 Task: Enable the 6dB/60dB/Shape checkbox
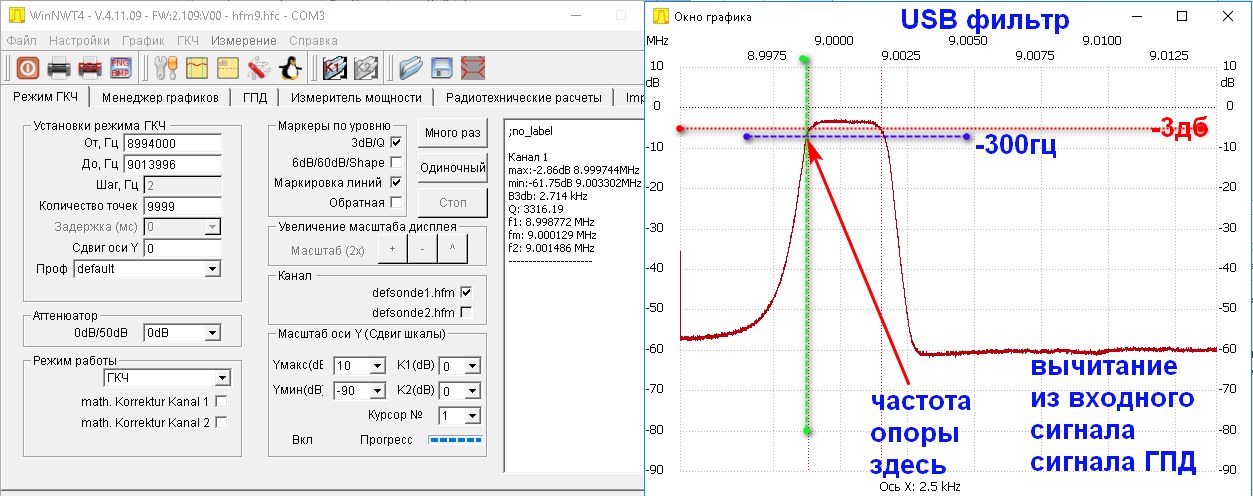[x=395, y=162]
